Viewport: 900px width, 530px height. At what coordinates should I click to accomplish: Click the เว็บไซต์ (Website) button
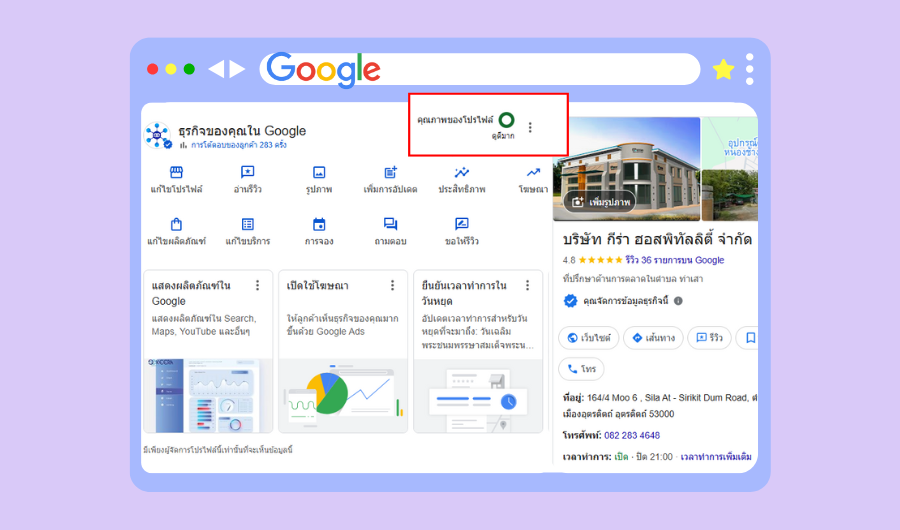[x=588, y=338]
